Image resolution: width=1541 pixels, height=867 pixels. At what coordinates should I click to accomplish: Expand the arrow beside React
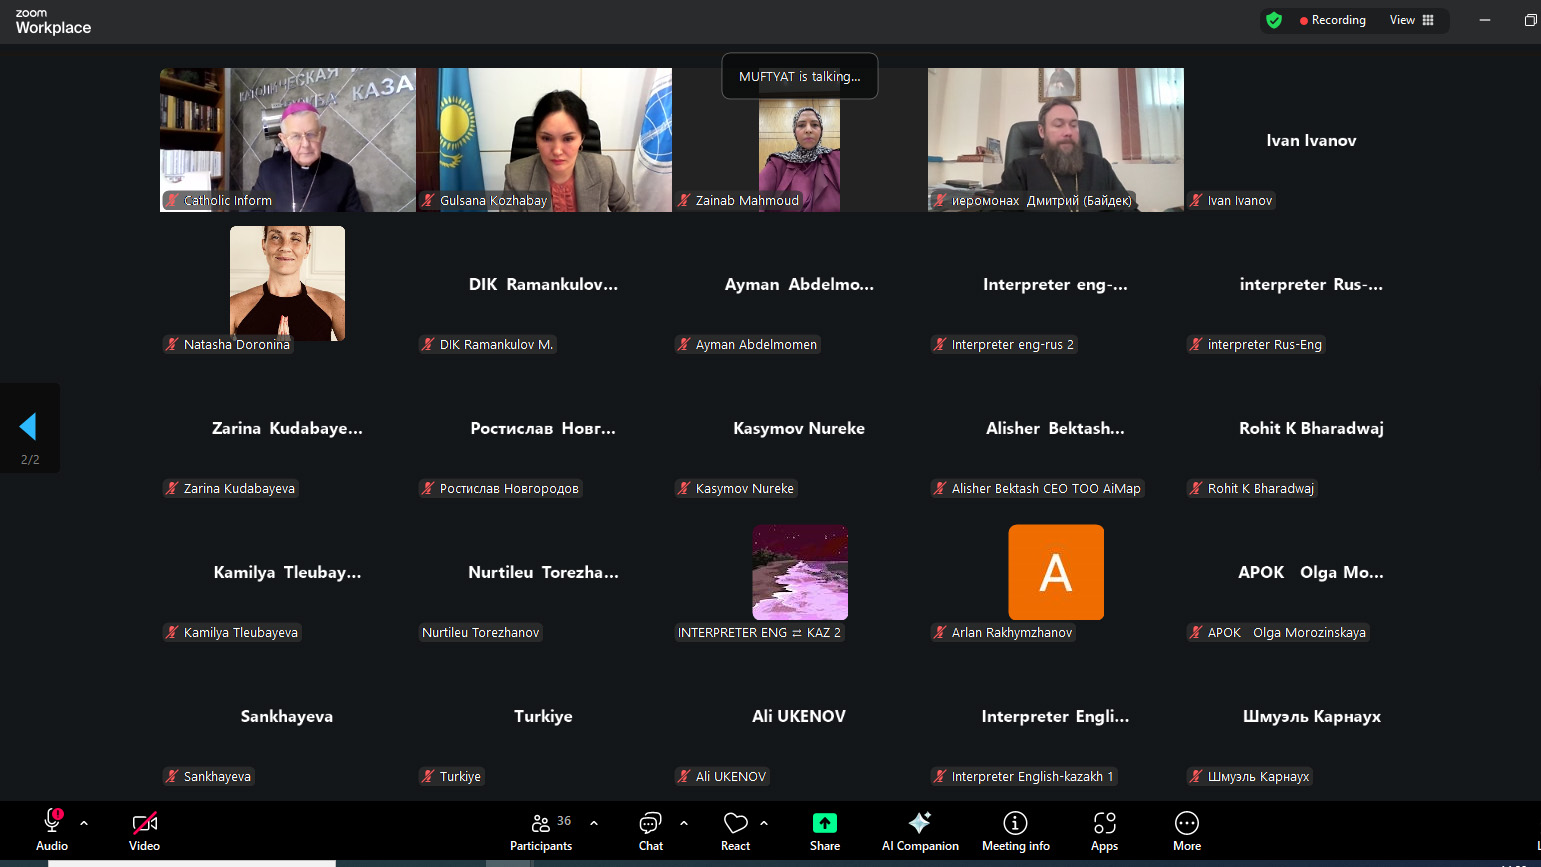pyautogui.click(x=764, y=823)
